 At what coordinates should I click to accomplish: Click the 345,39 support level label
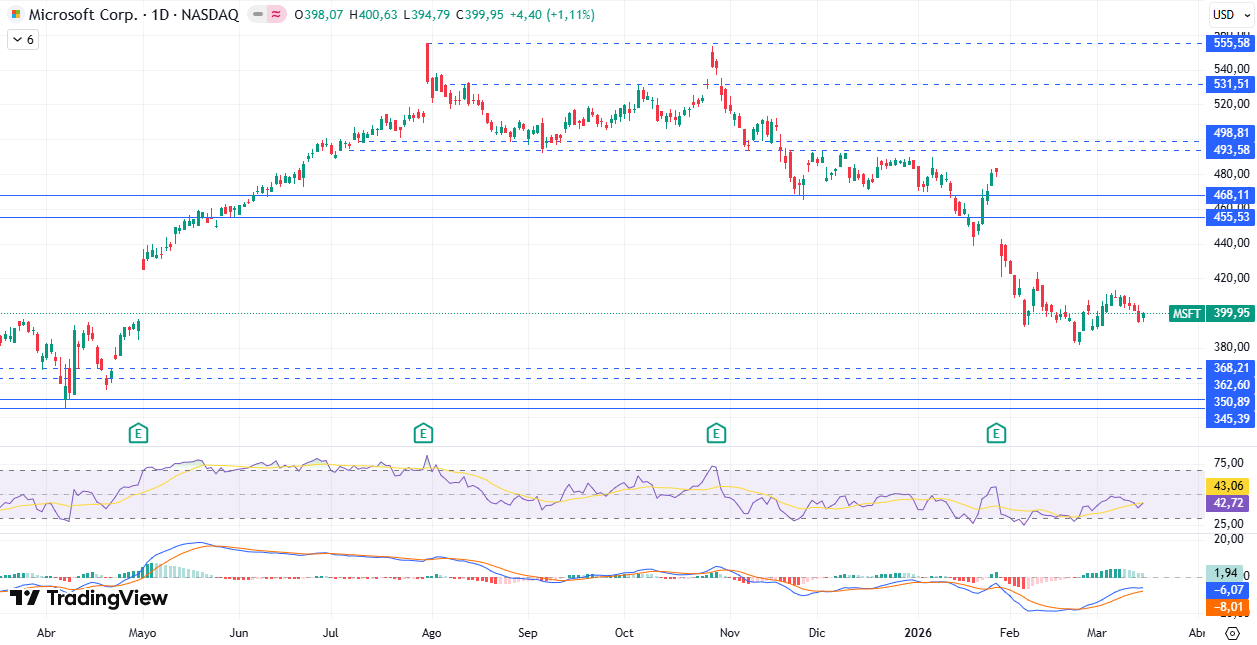(1231, 417)
